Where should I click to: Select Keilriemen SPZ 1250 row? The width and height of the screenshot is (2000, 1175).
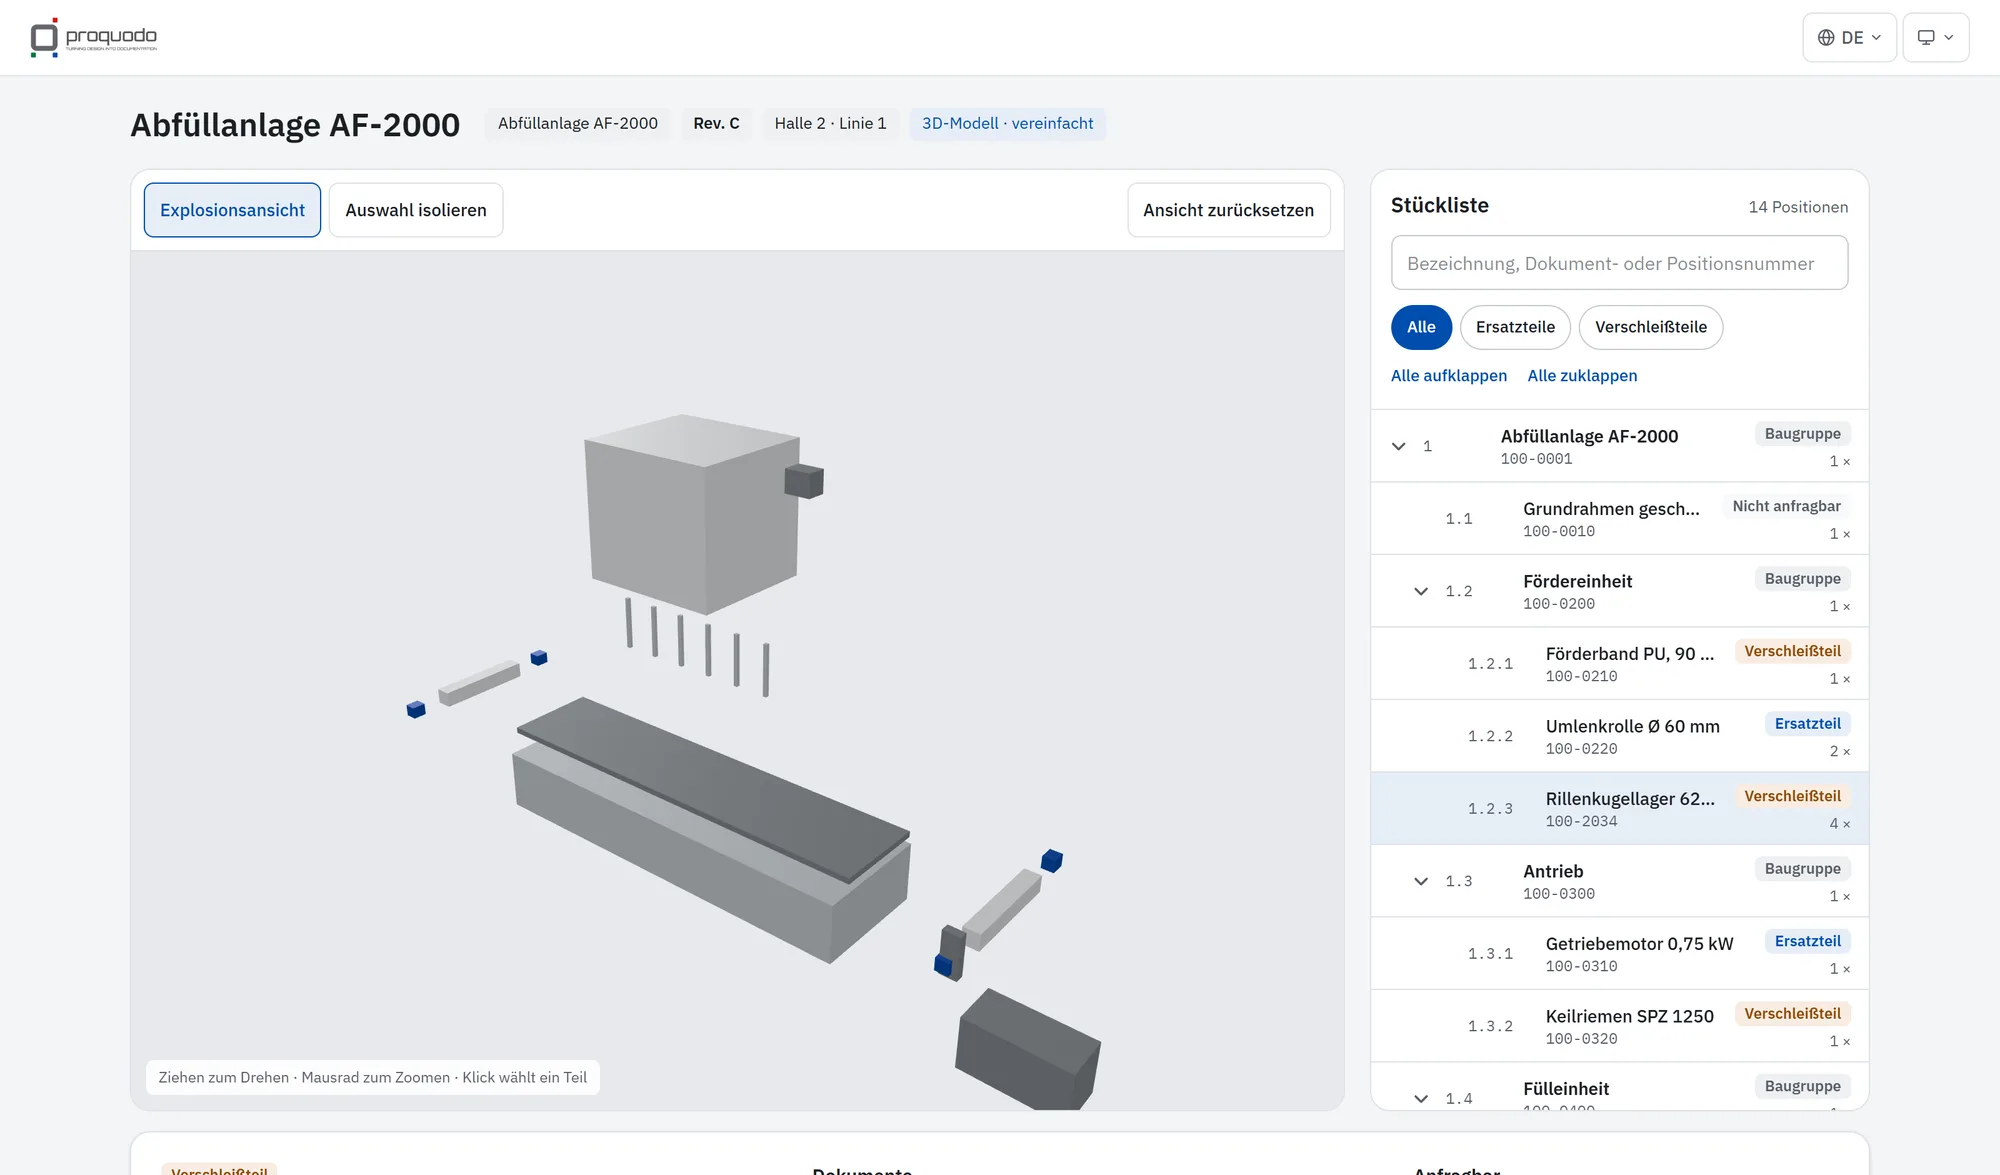[1619, 1026]
